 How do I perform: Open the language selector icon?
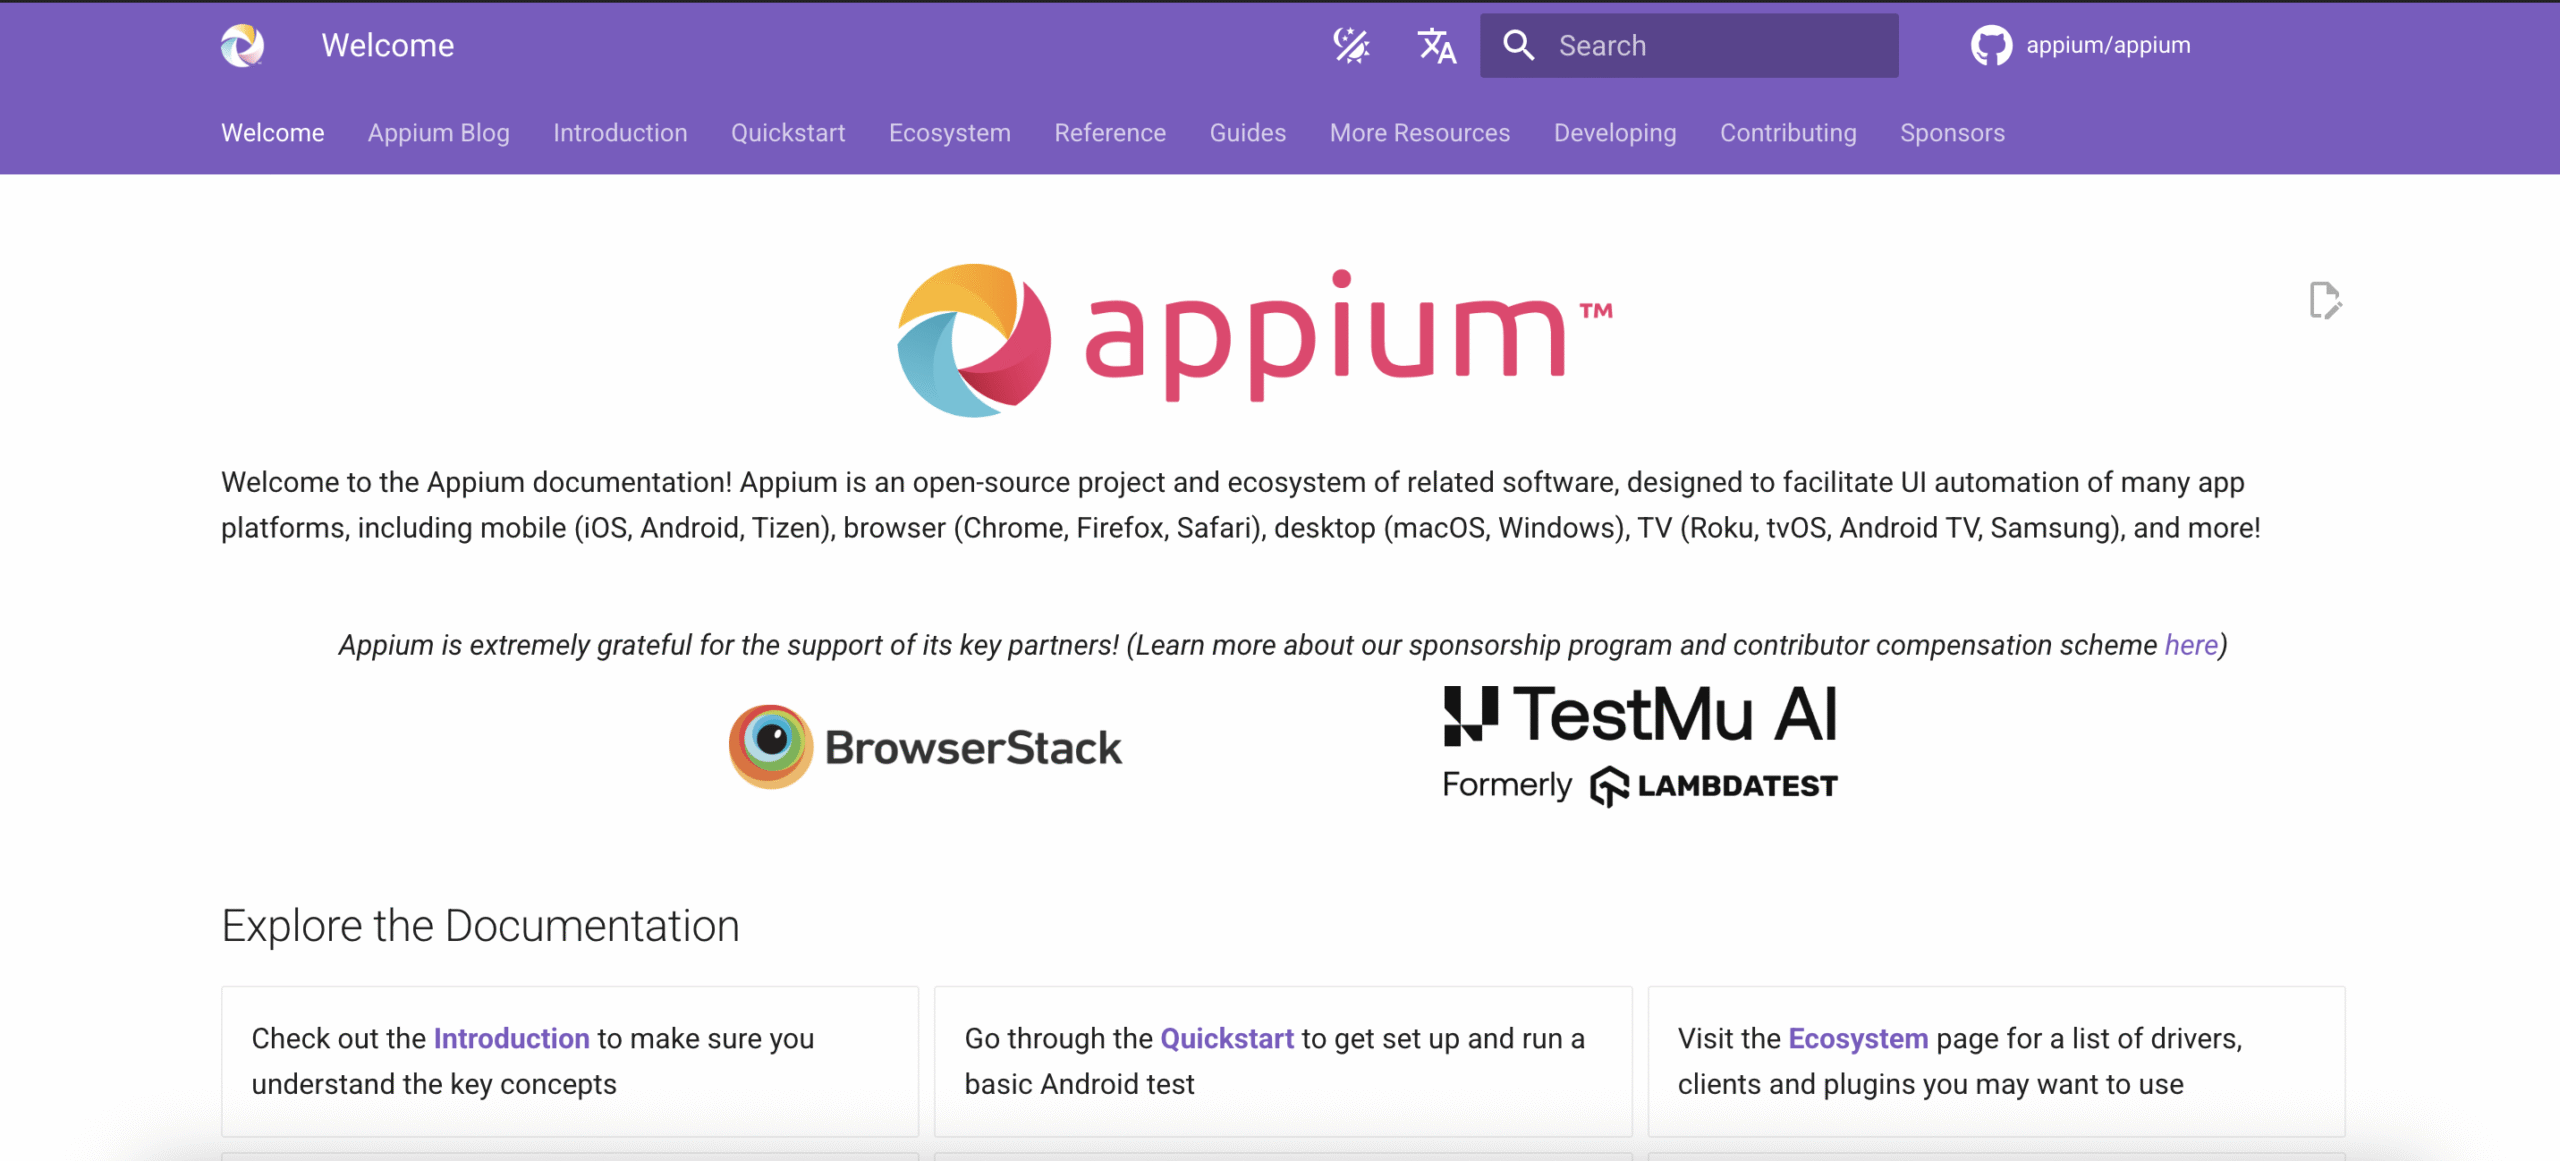(x=1436, y=45)
